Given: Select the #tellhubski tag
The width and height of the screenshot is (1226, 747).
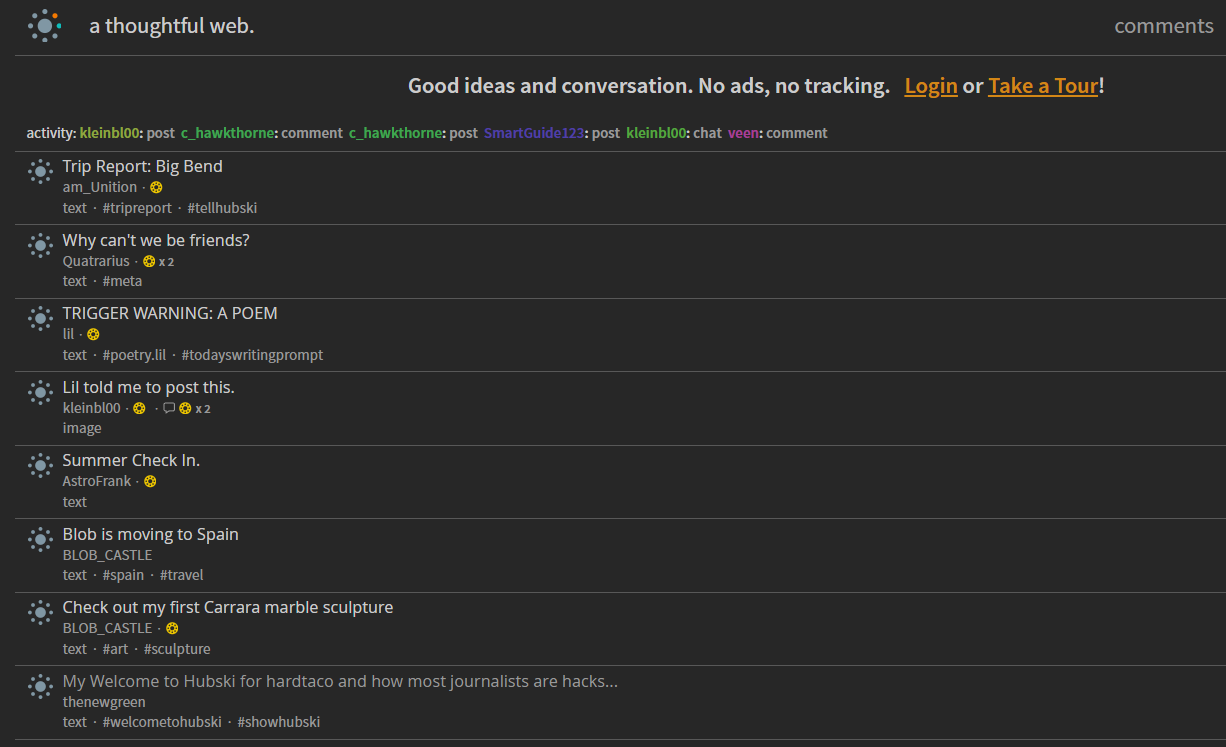Looking at the screenshot, I should point(222,208).
